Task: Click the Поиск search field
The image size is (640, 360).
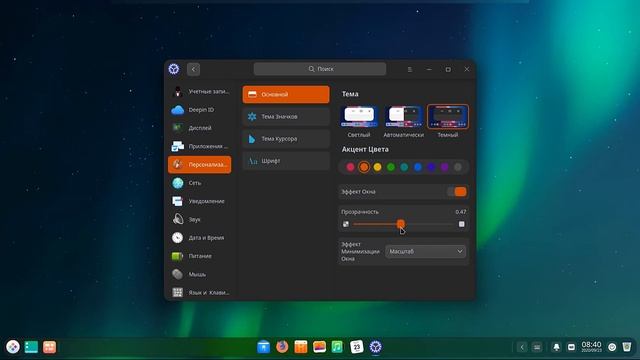Action: coord(320,69)
